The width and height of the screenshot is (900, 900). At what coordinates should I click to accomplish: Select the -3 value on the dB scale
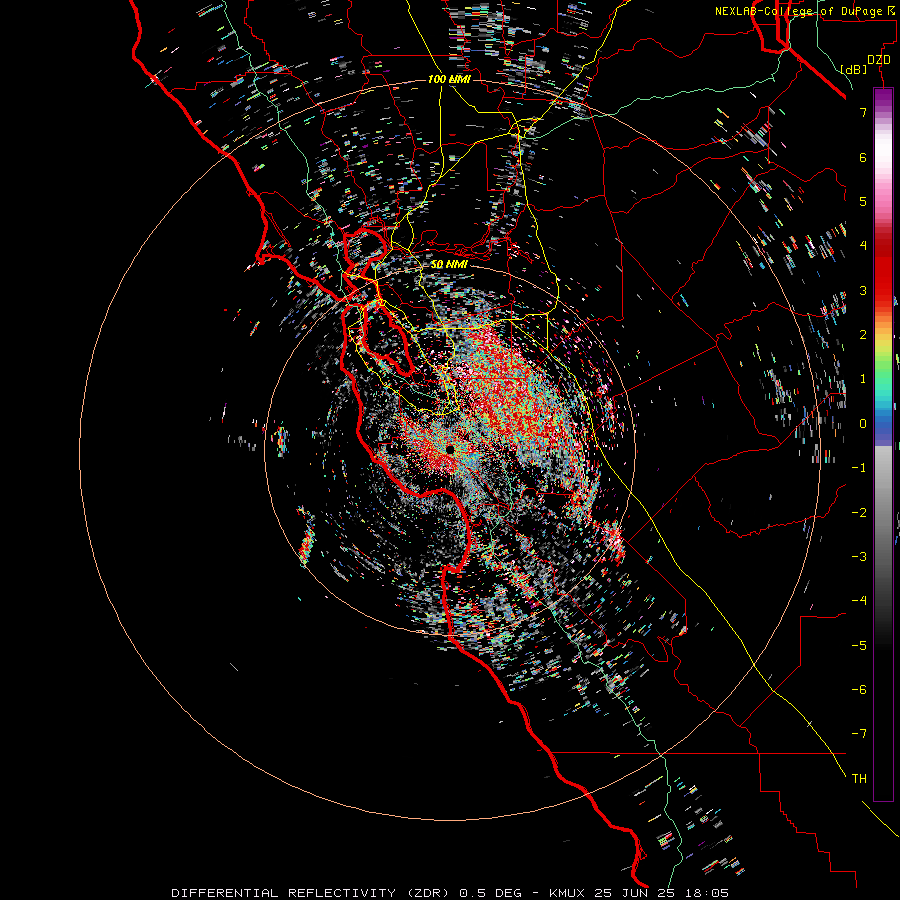click(859, 557)
